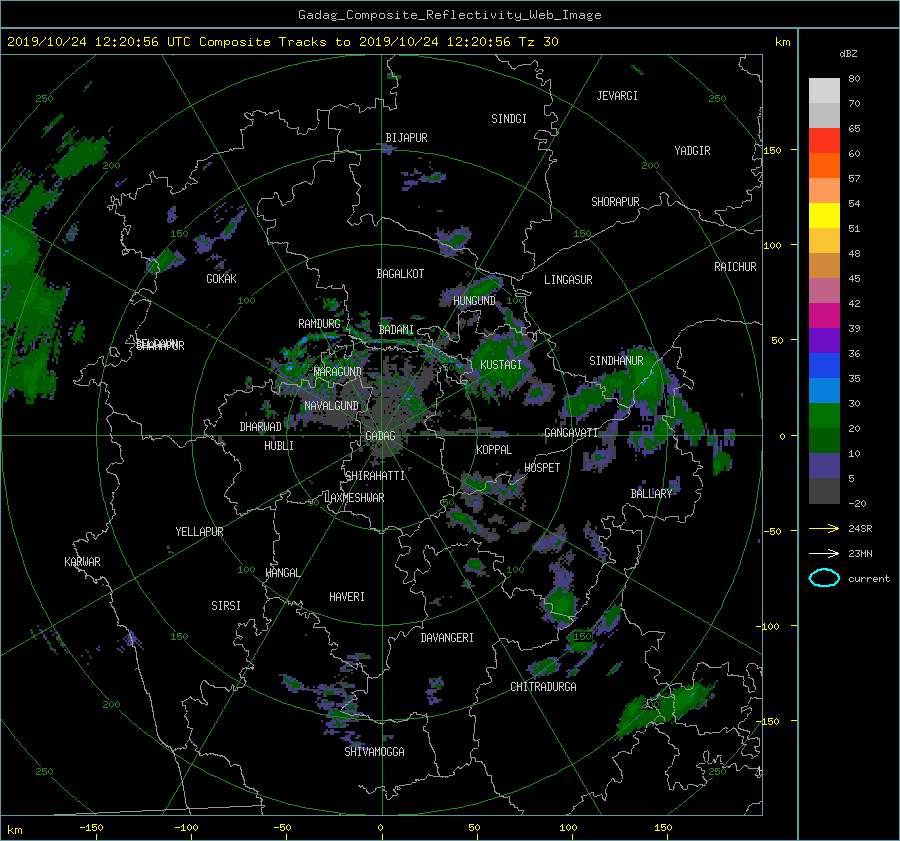
Task: Click the current legend label
Action: (868, 579)
